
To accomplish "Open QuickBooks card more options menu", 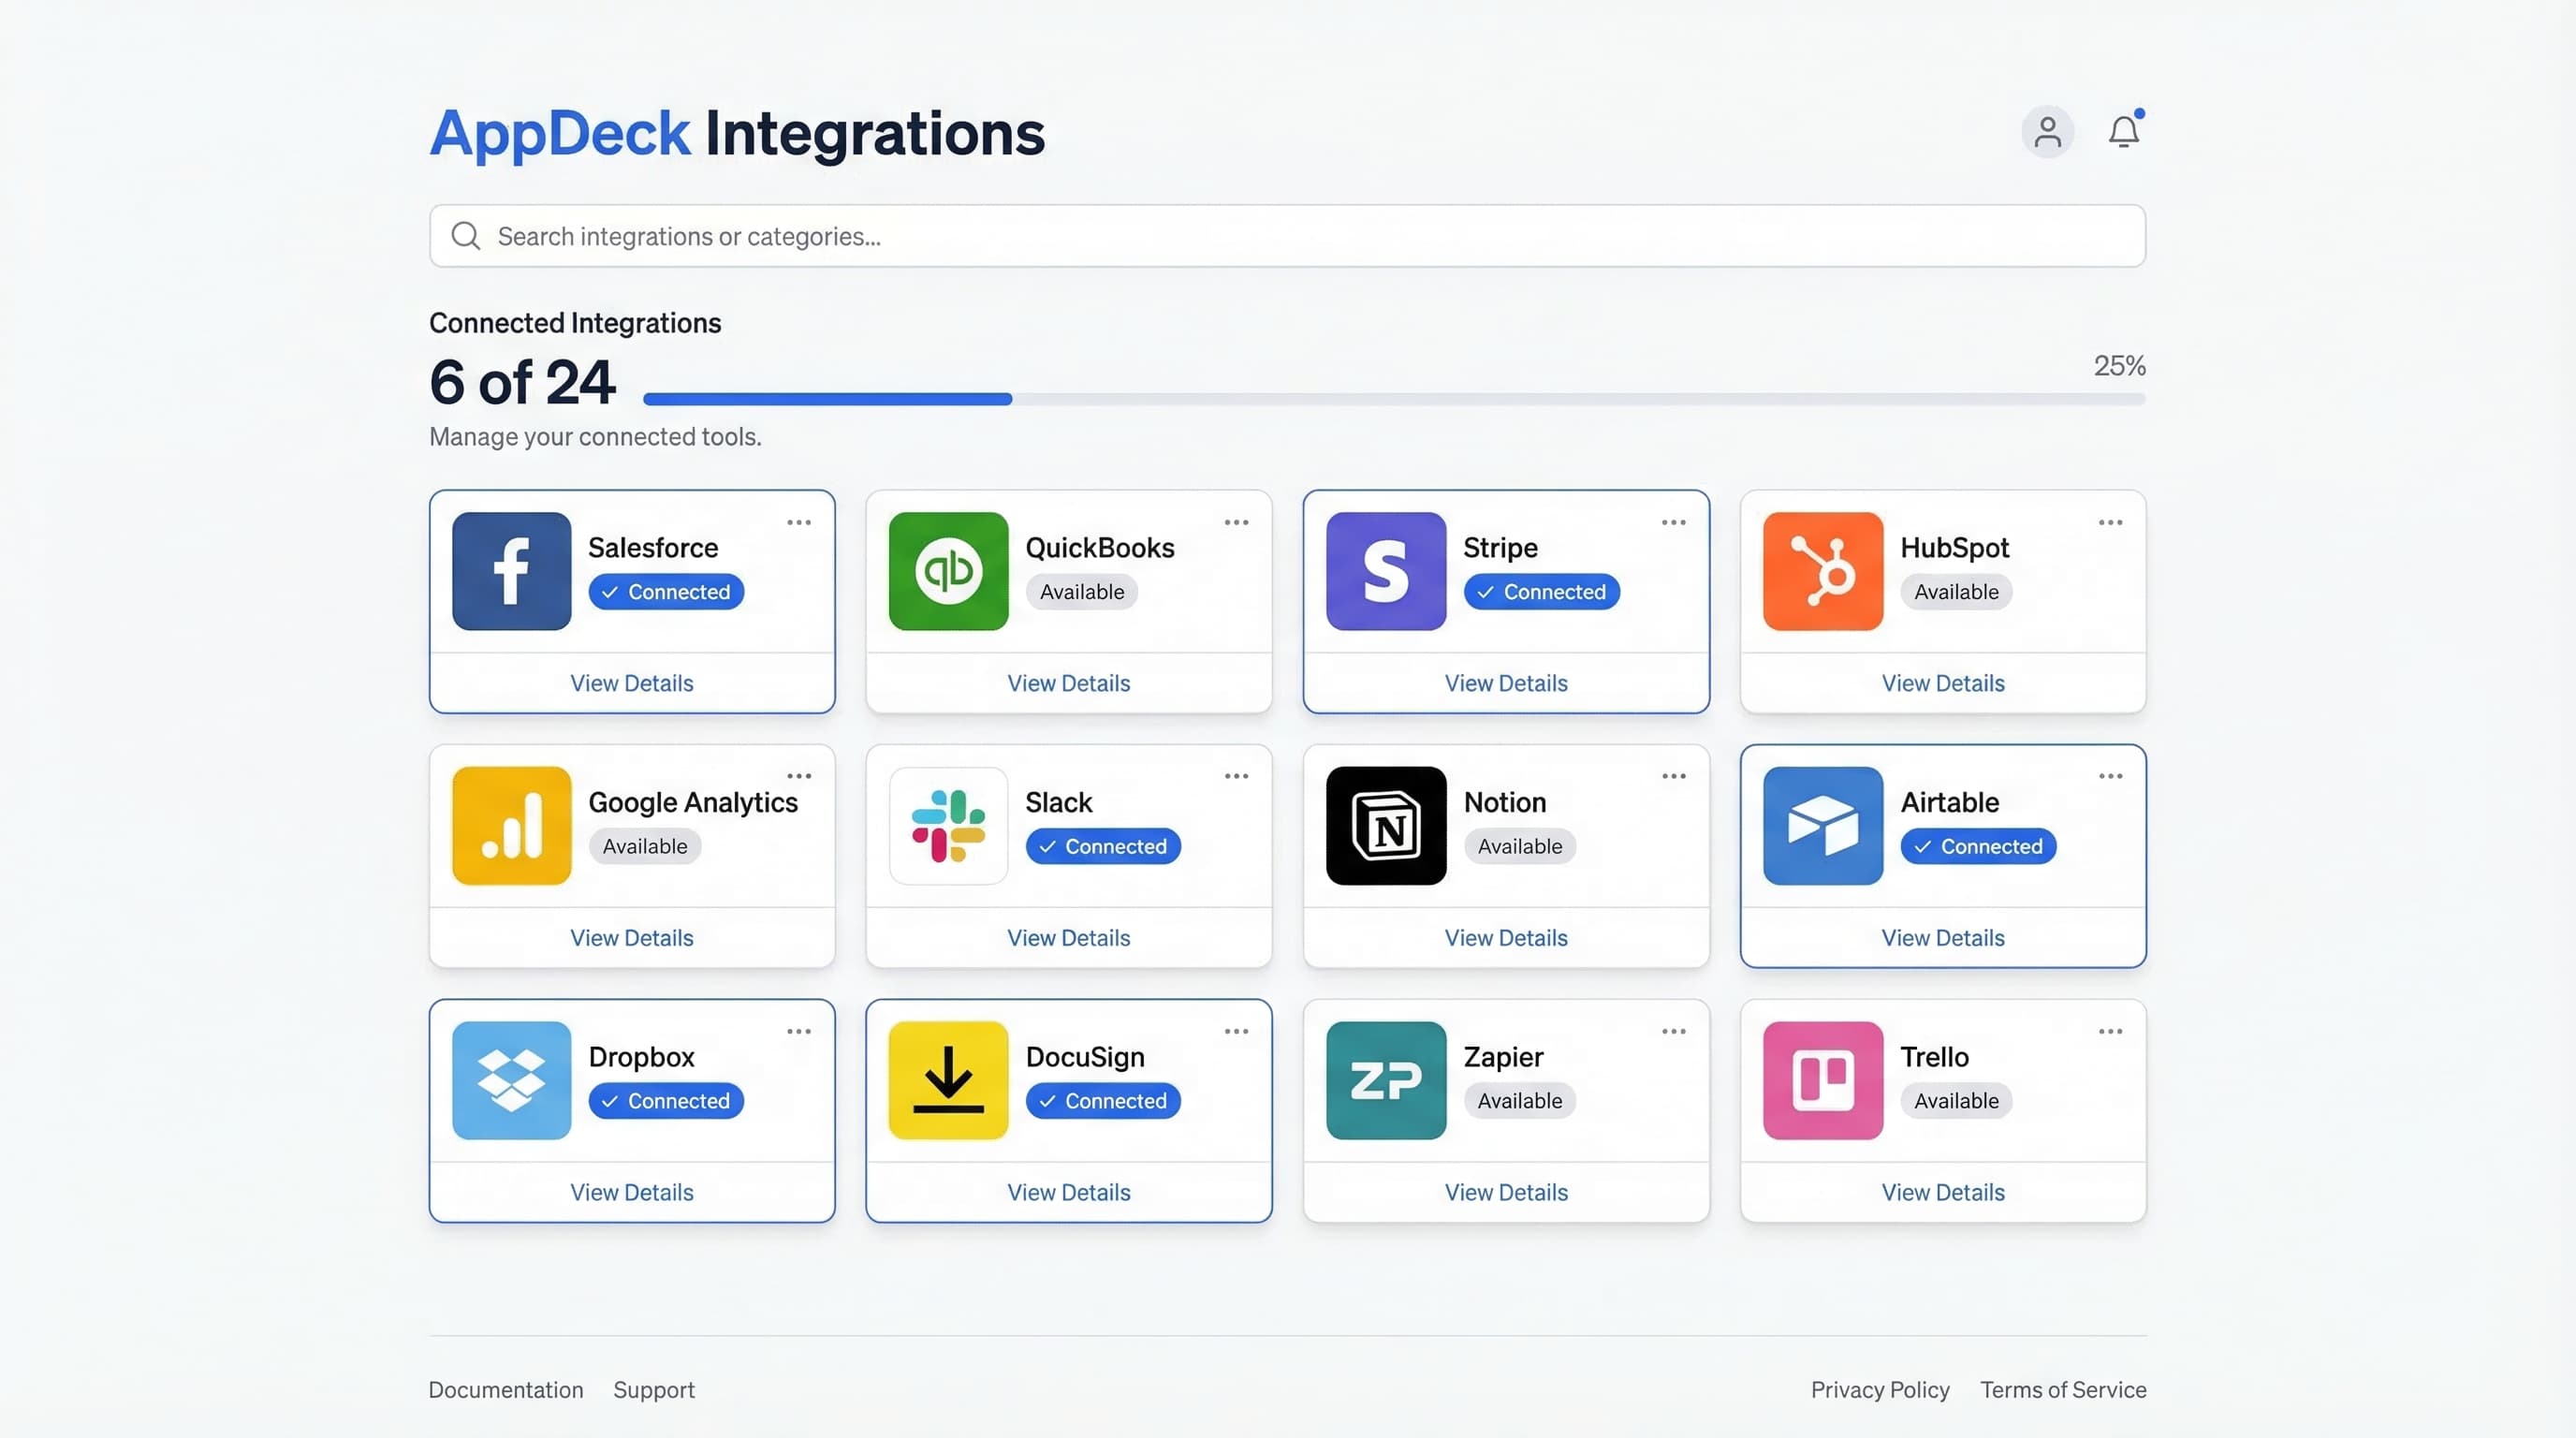I will 1236,522.
